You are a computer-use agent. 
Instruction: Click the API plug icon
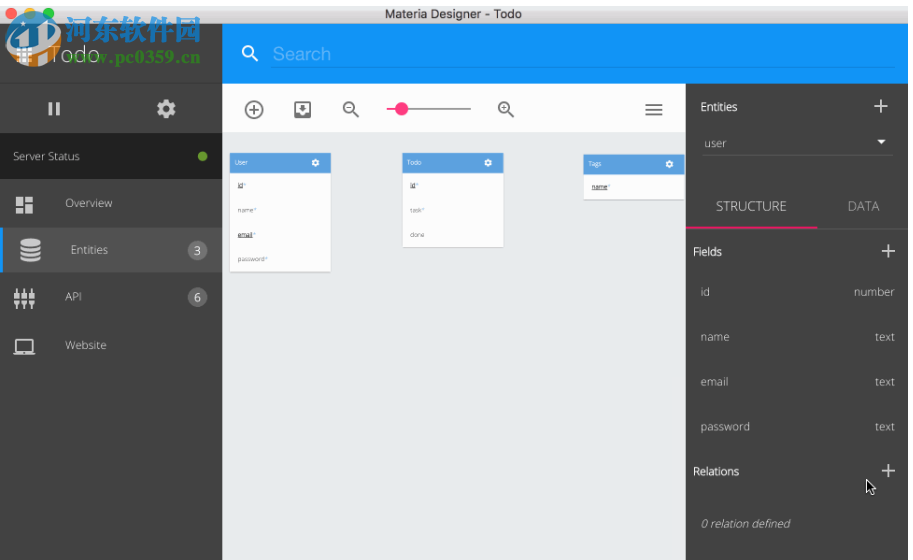[24, 298]
